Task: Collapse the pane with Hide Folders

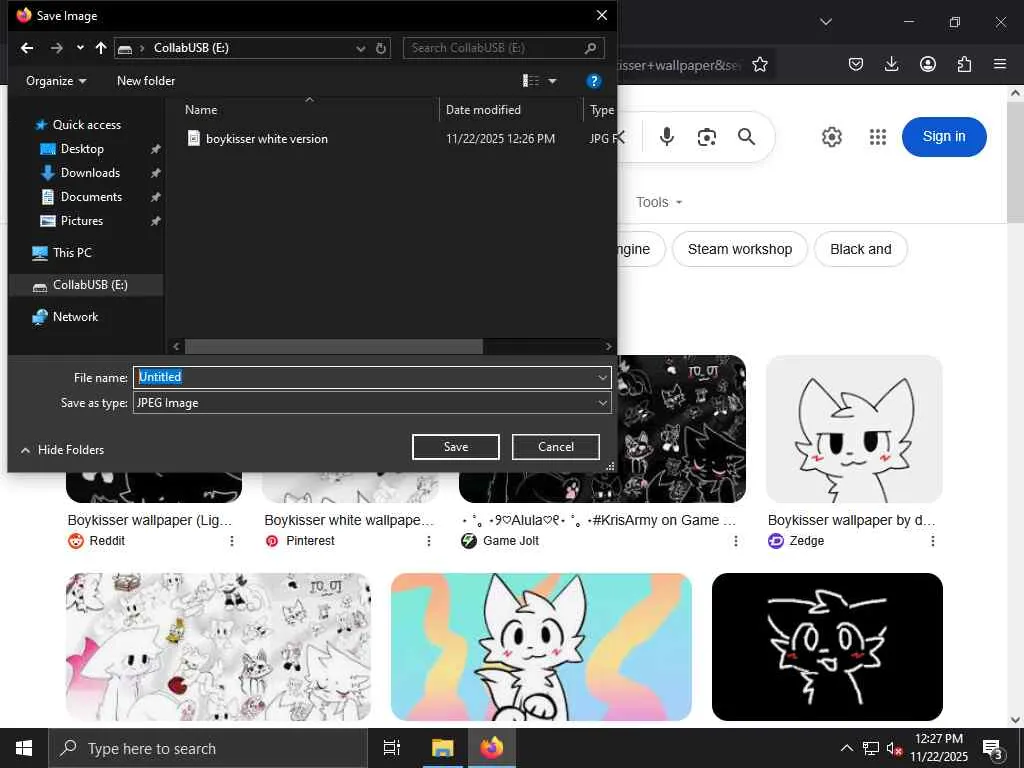Action: point(62,450)
